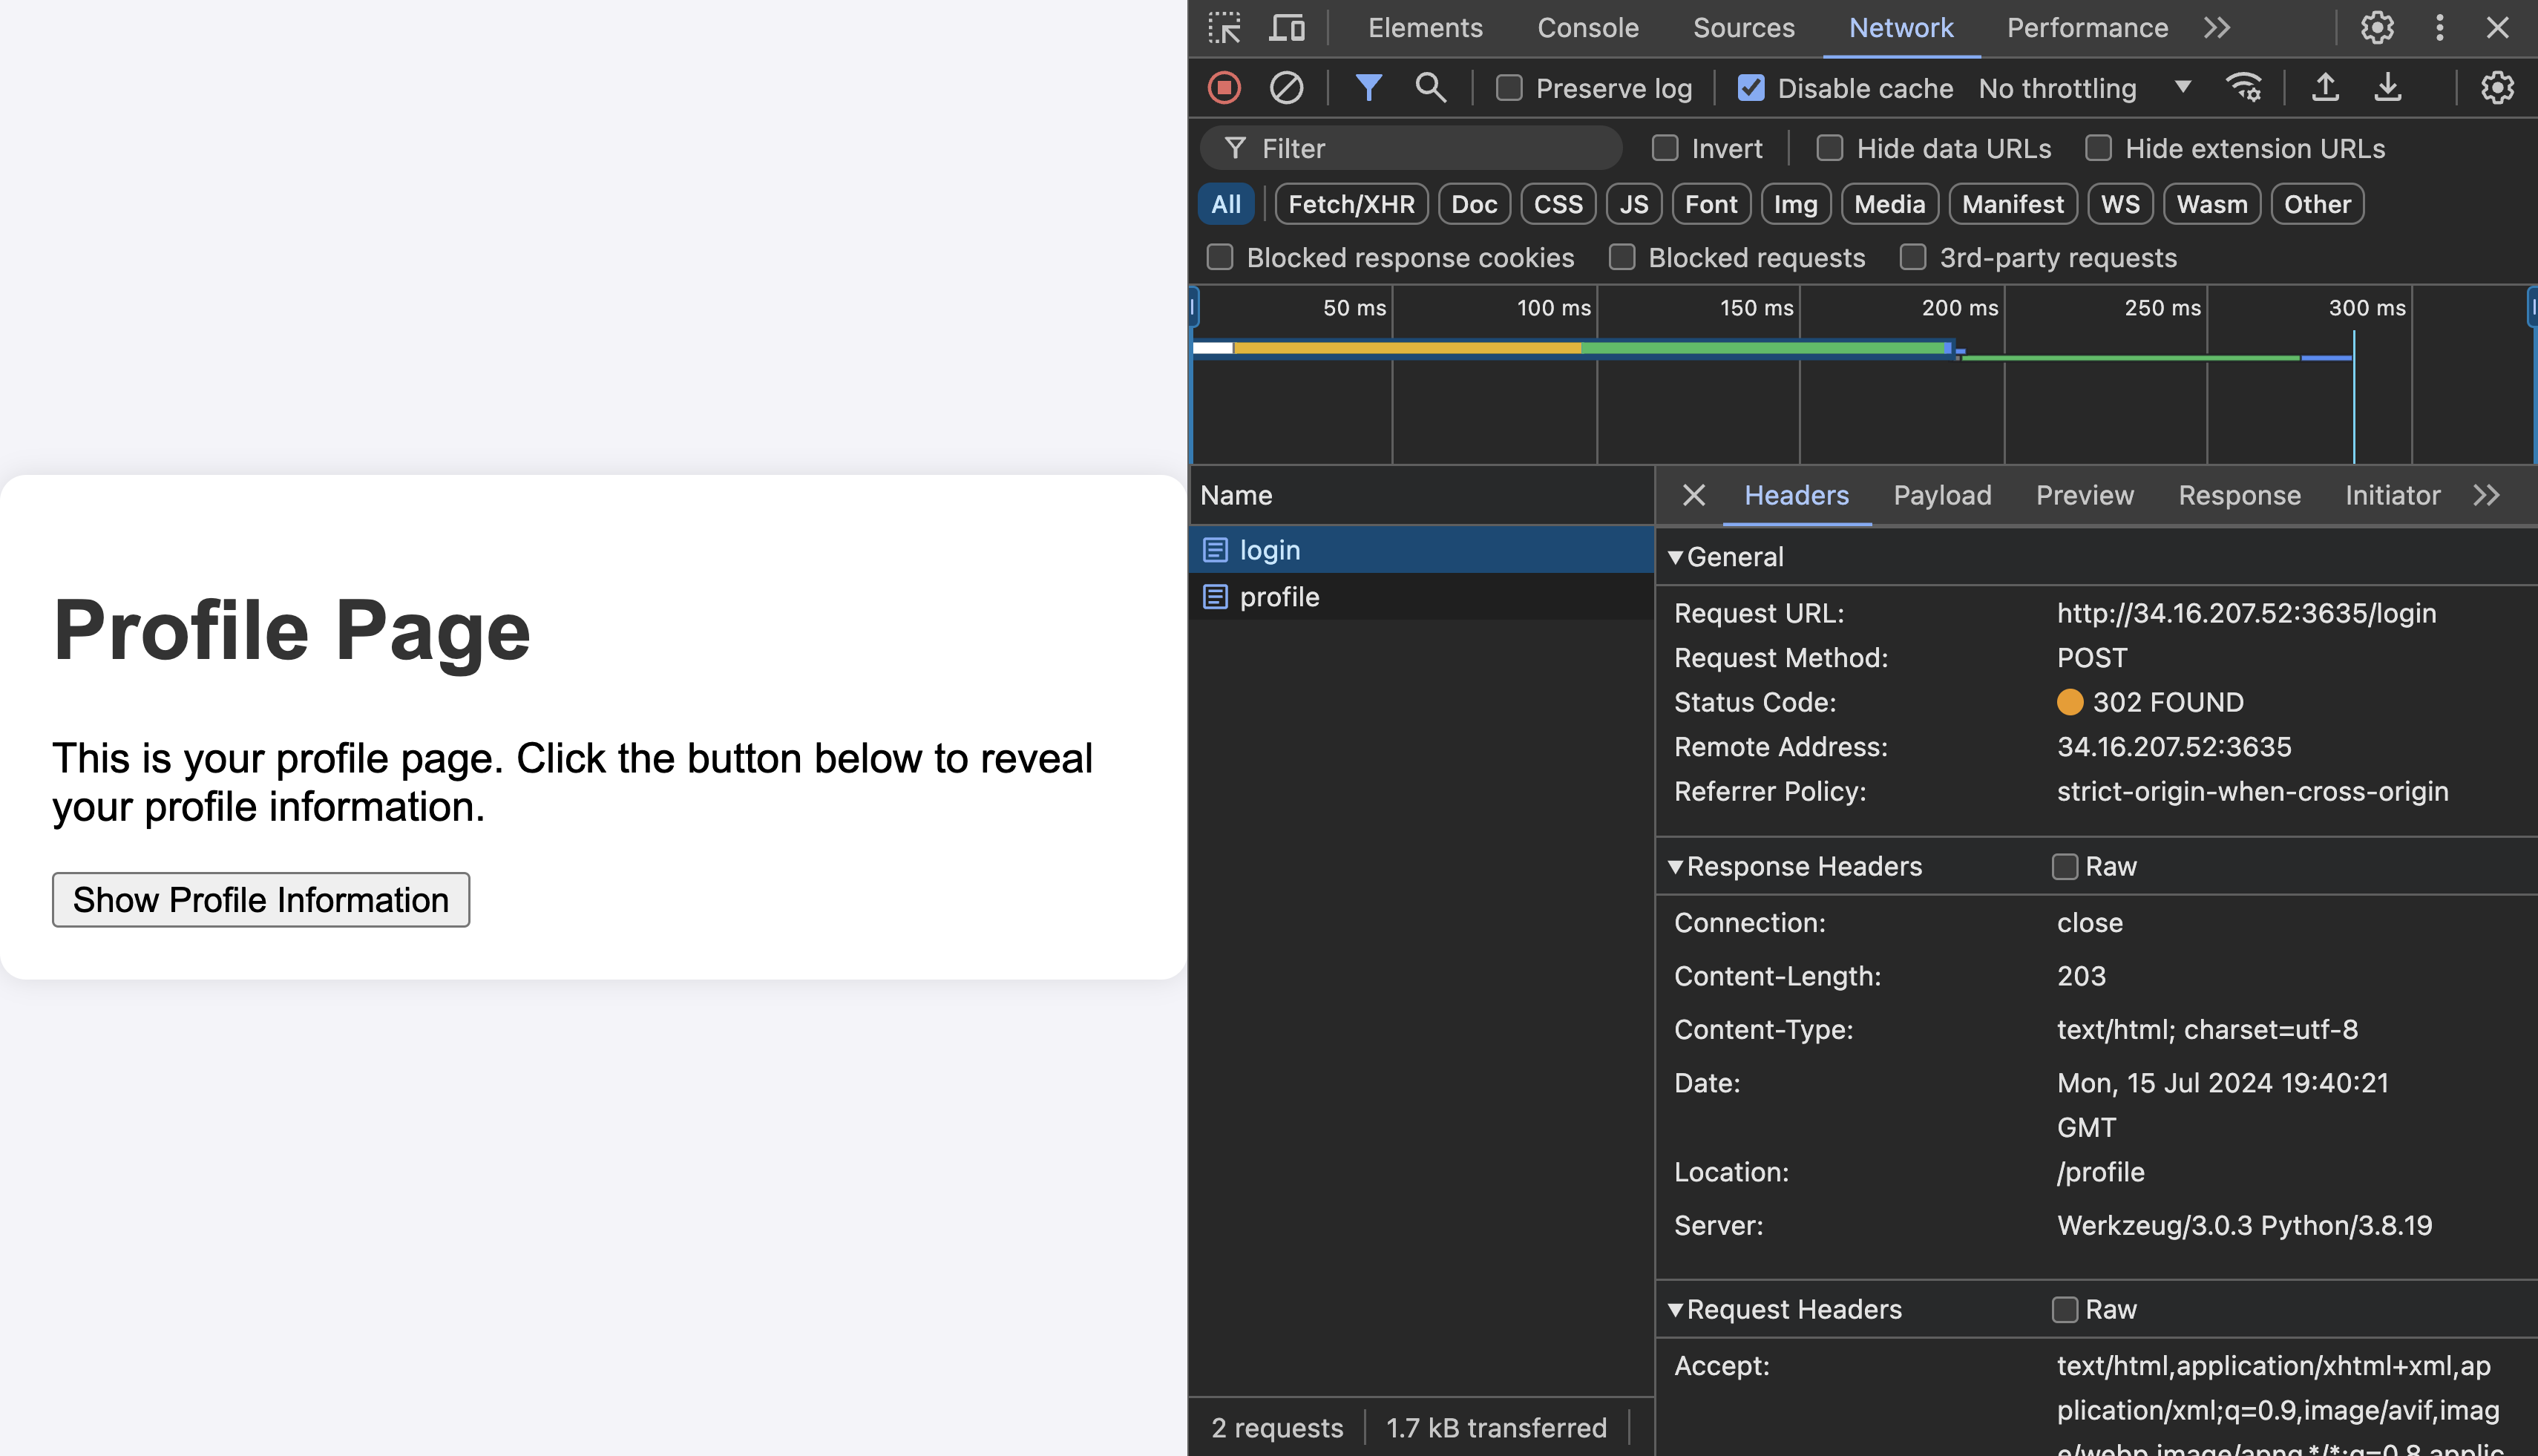Open network search with magnifier icon
2538x1456 pixels.
[x=1430, y=88]
